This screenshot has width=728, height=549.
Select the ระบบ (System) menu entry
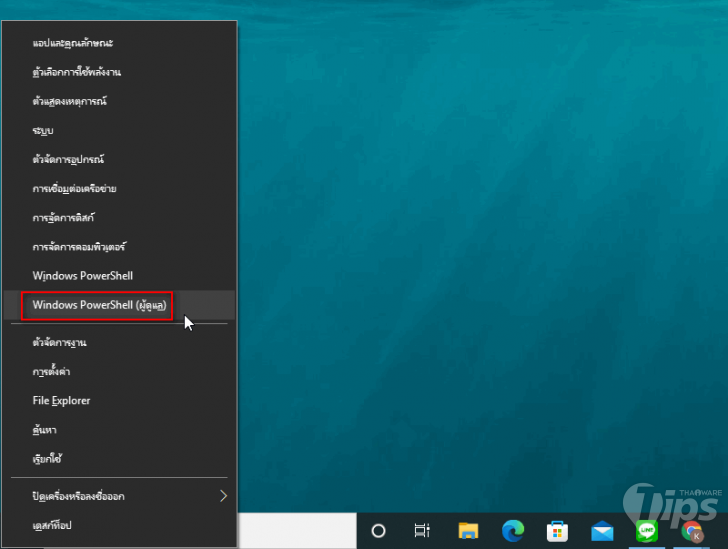(x=119, y=131)
